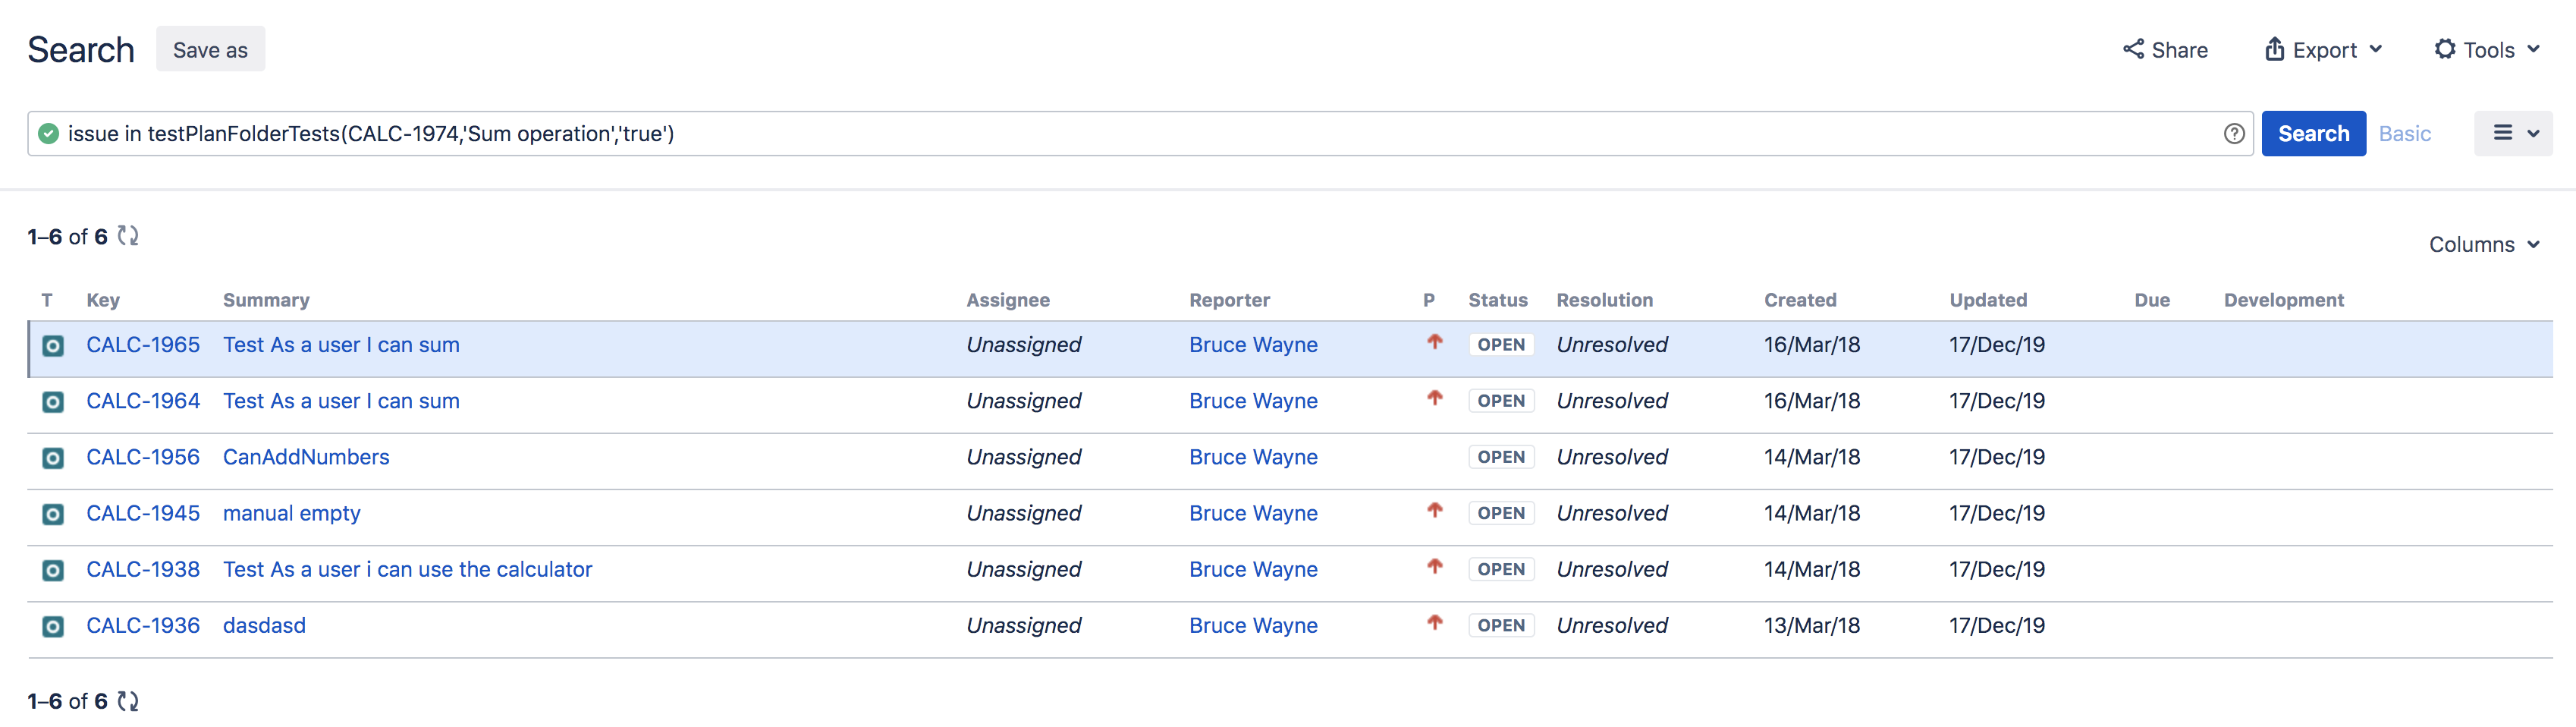Open issue key CALC-1964
Viewport: 2576px width, 727px height.
(x=143, y=401)
